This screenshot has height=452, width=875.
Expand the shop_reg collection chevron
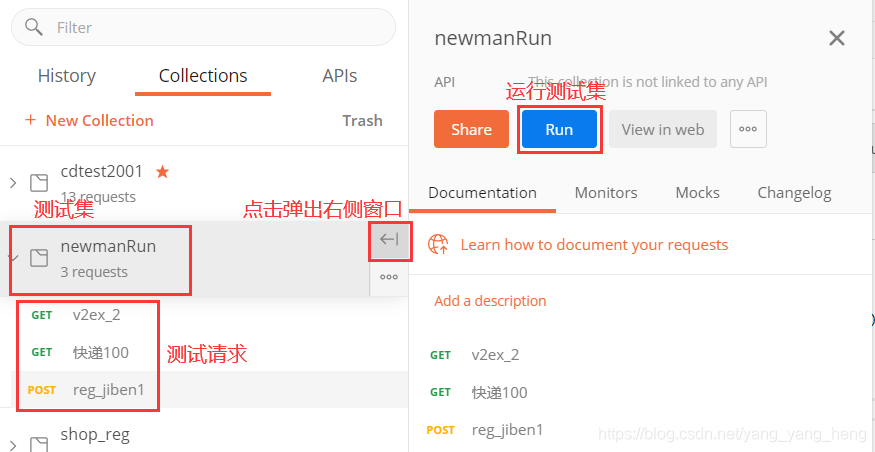coord(13,445)
